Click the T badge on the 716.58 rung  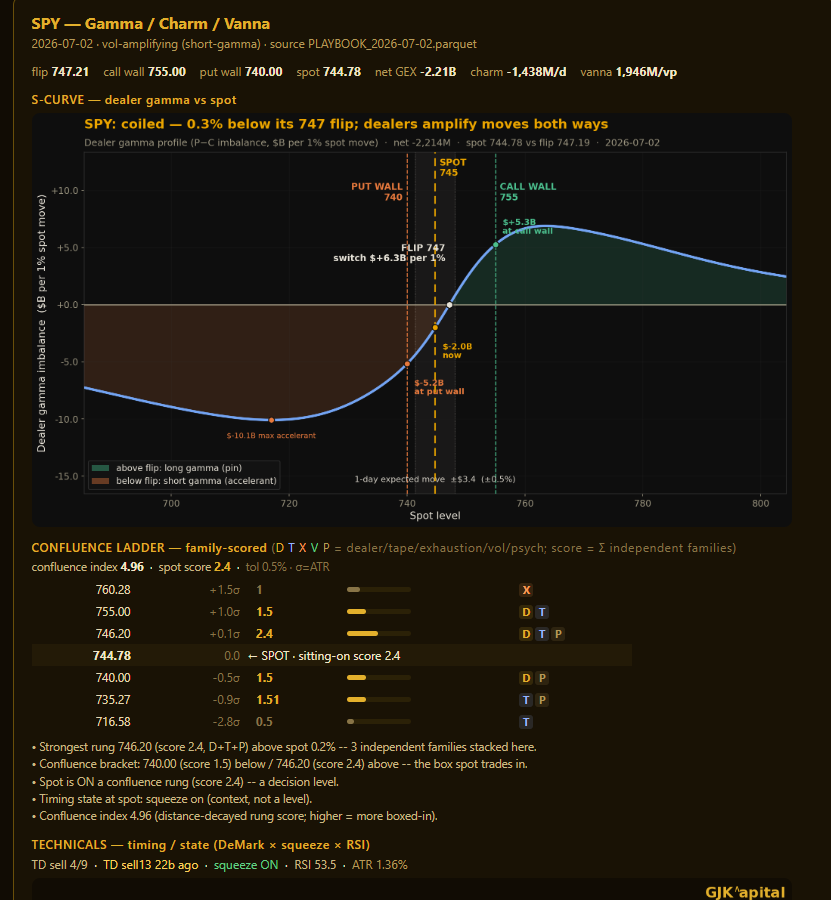tap(526, 721)
